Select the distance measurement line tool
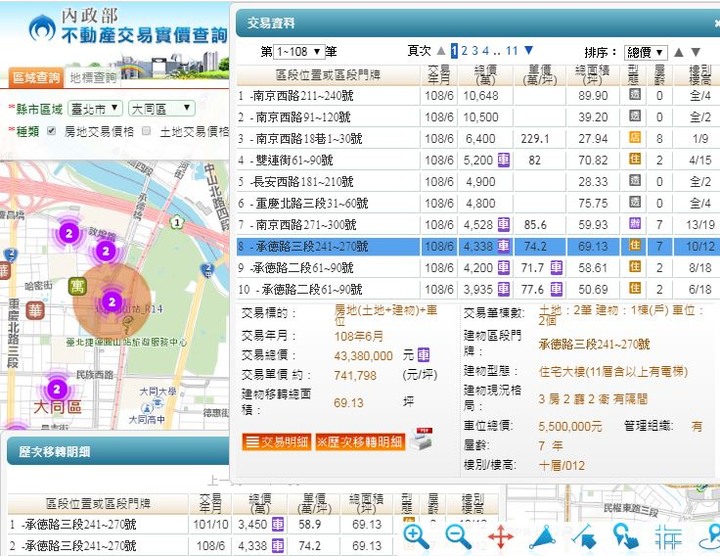Screen dimensions: 720x556 click(x=584, y=537)
